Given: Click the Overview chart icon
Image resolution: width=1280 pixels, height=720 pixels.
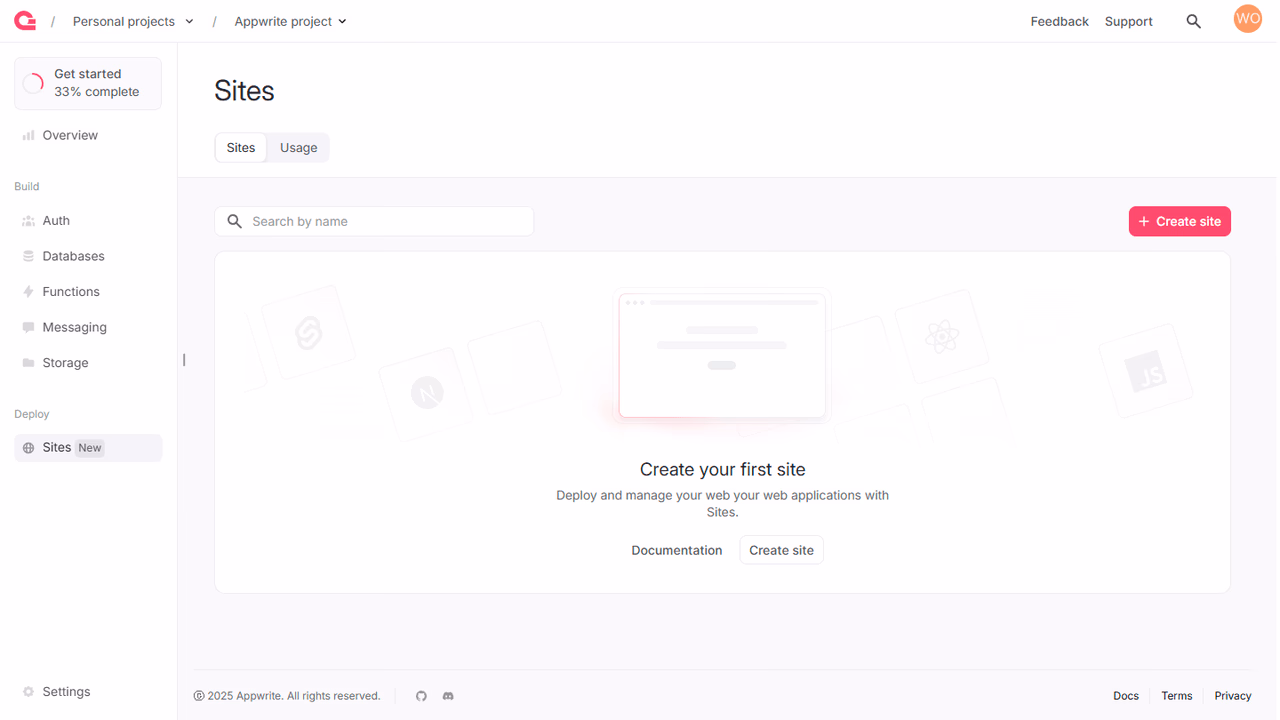Looking at the screenshot, I should (28, 135).
